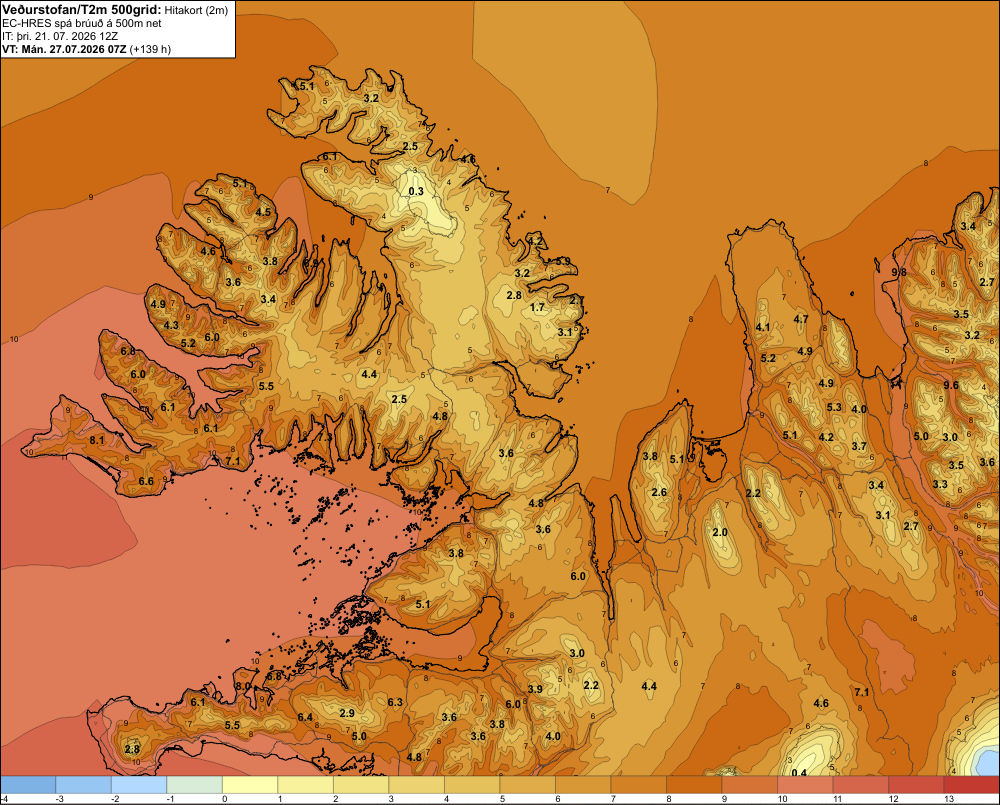The height and width of the screenshot is (805, 1000).
Task: Click the temperature value 6.6 on the map
Action: (x=146, y=481)
